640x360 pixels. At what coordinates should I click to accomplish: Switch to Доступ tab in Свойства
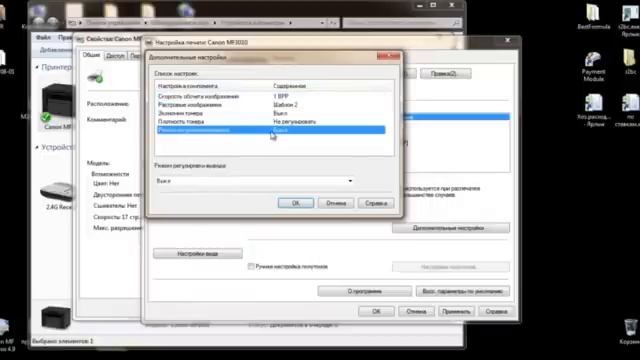[x=115, y=56]
